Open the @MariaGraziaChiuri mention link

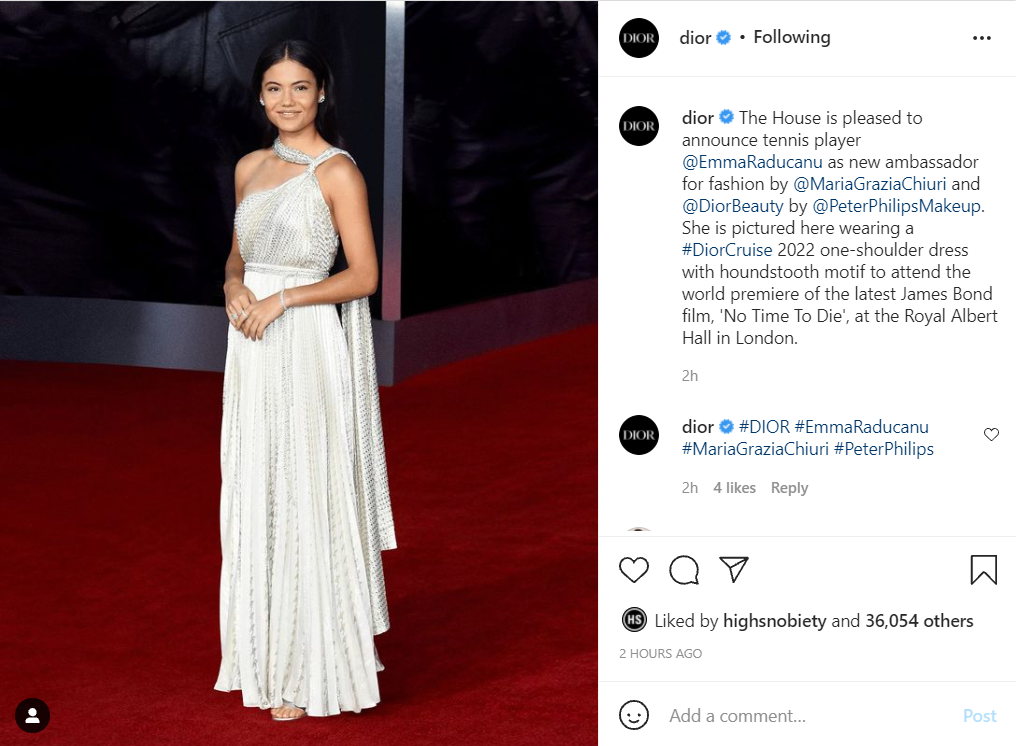(870, 184)
